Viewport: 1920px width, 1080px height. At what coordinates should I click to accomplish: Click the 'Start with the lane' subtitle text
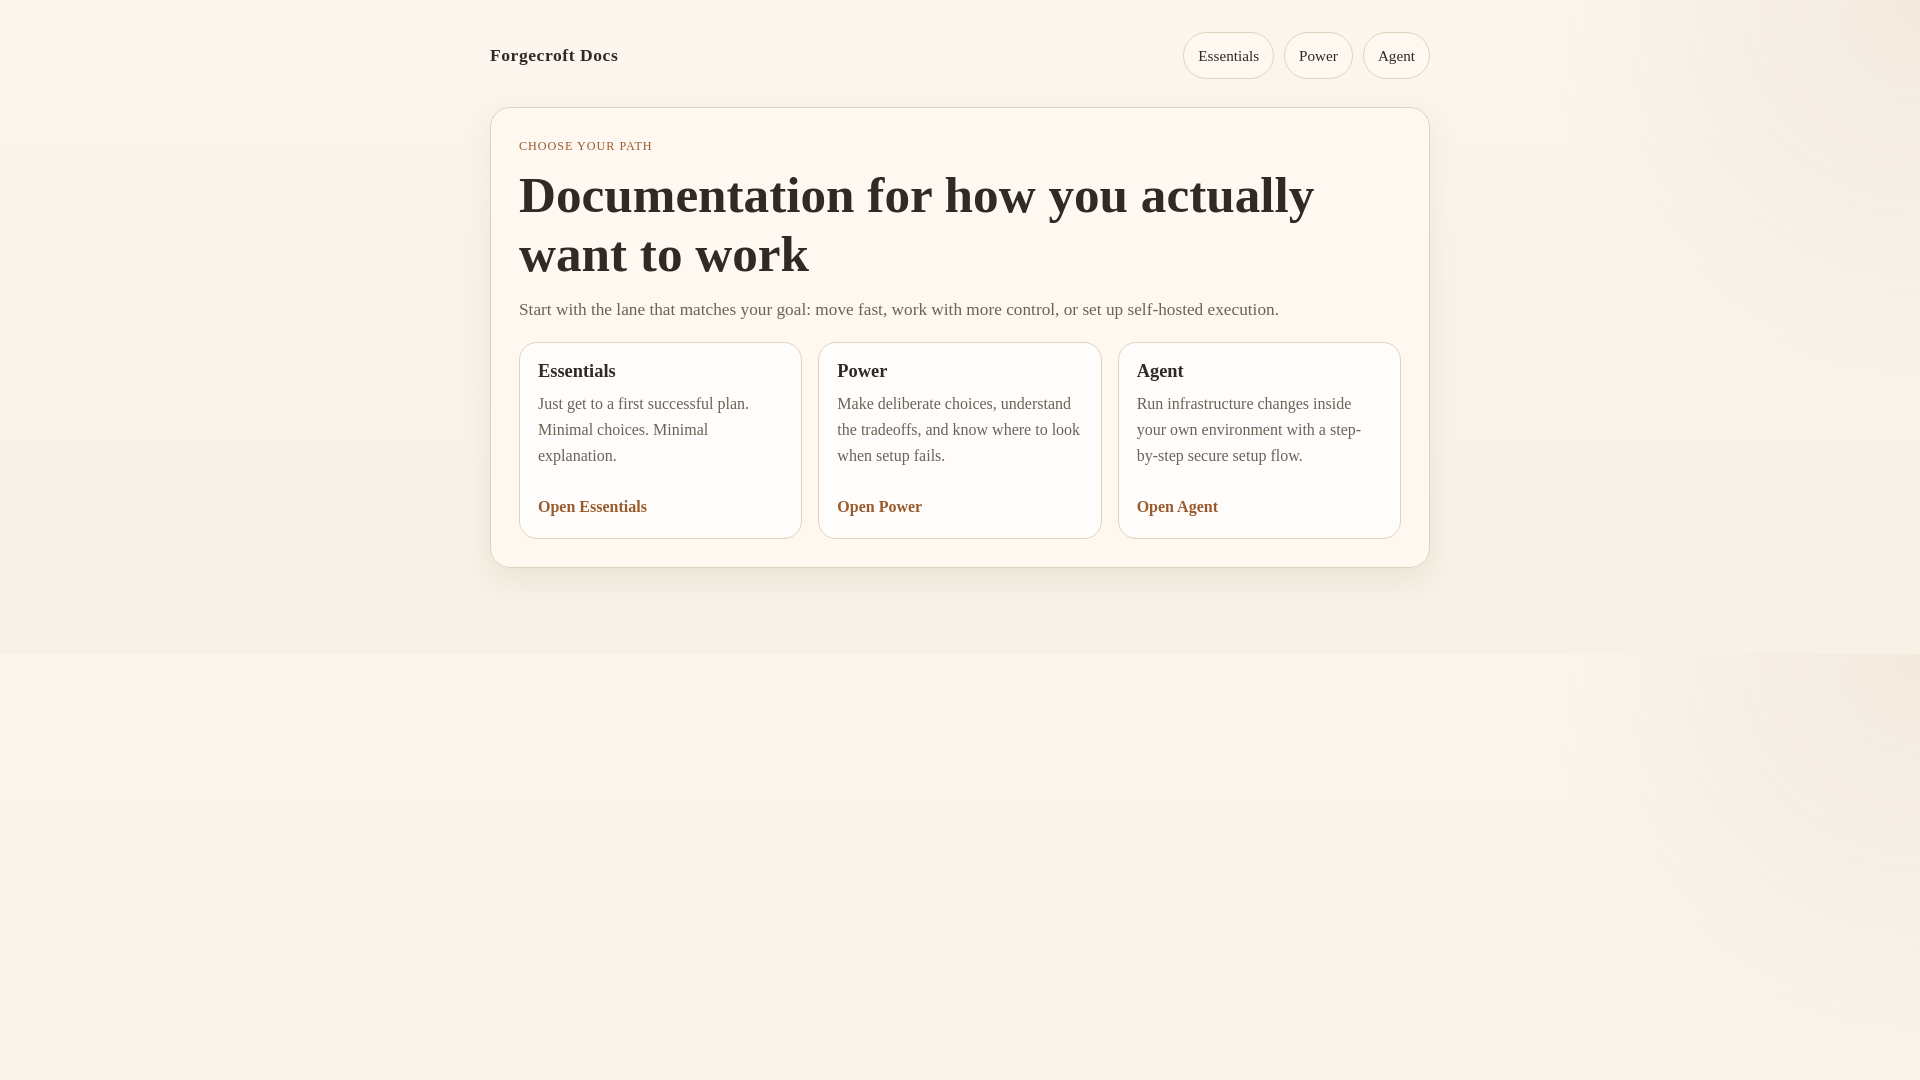click(x=899, y=310)
